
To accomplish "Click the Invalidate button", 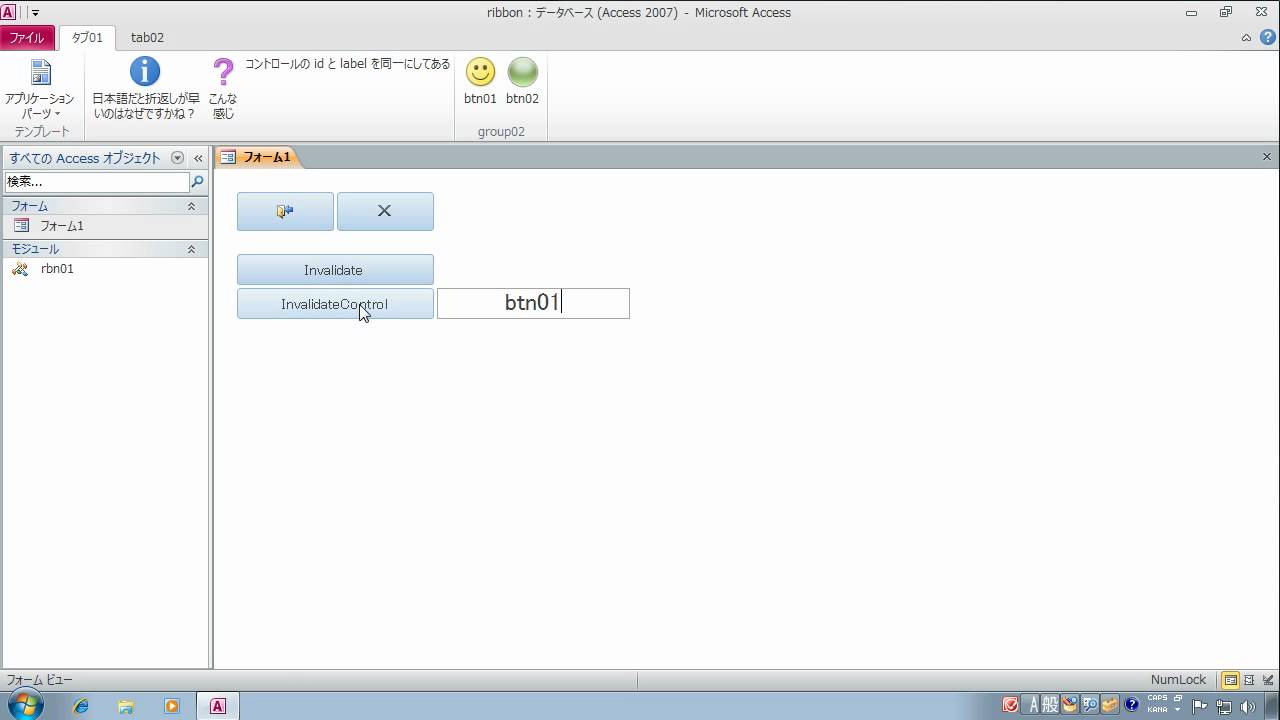I will coord(335,270).
